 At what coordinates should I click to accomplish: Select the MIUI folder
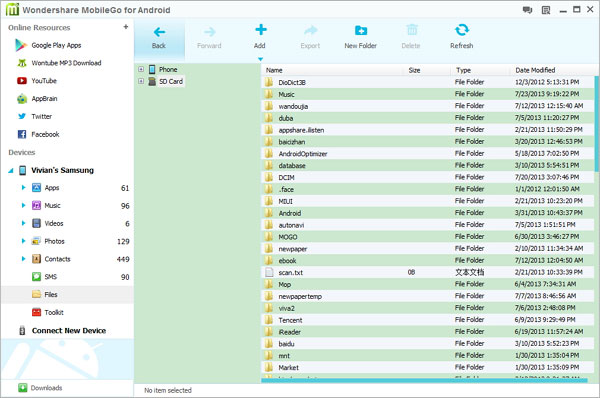[427, 201]
